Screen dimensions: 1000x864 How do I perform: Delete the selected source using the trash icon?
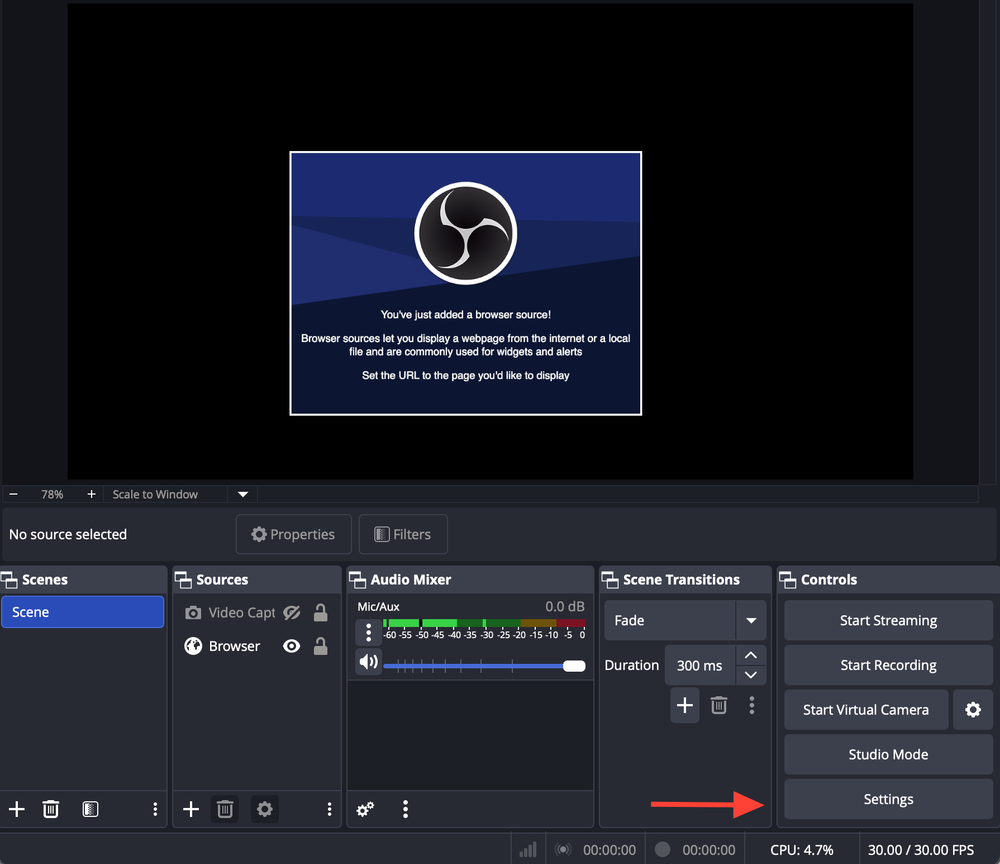225,809
